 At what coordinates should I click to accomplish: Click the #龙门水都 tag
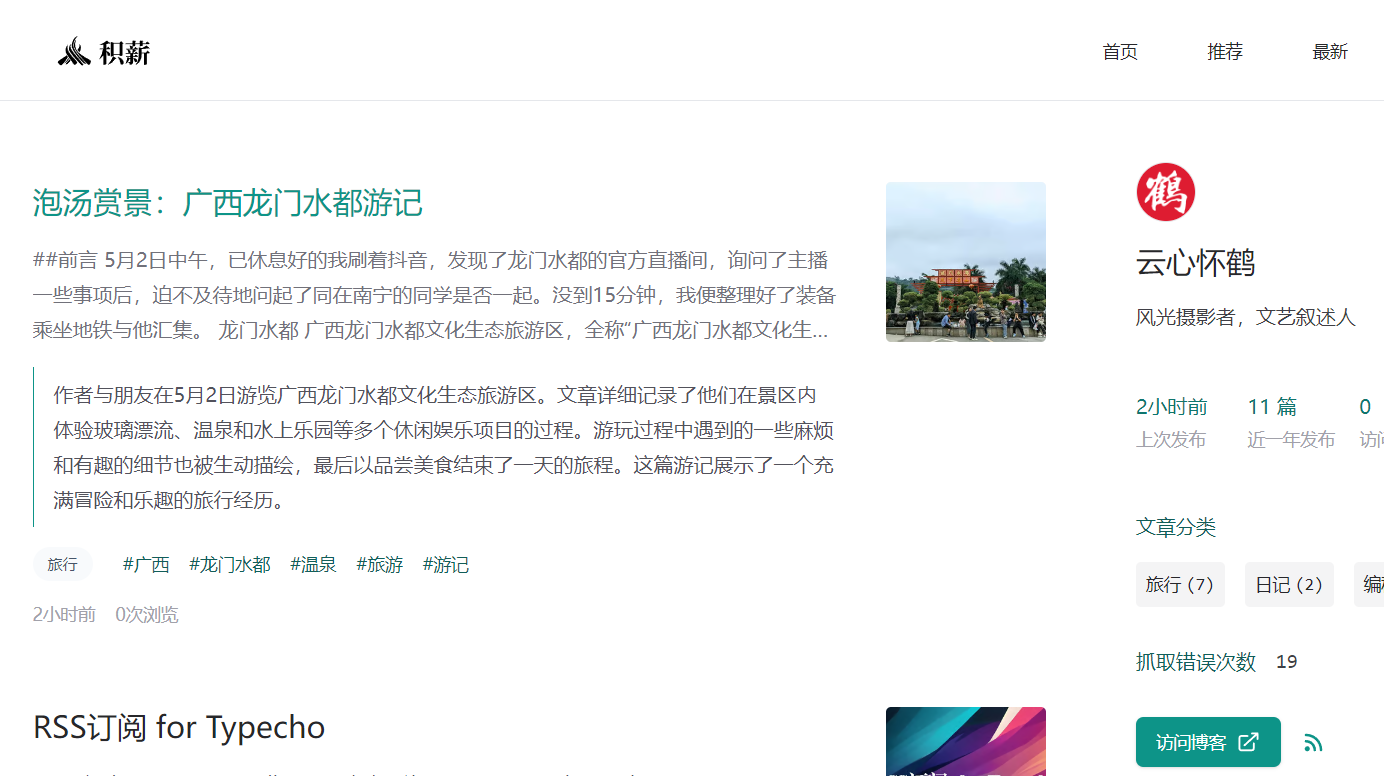[229, 564]
